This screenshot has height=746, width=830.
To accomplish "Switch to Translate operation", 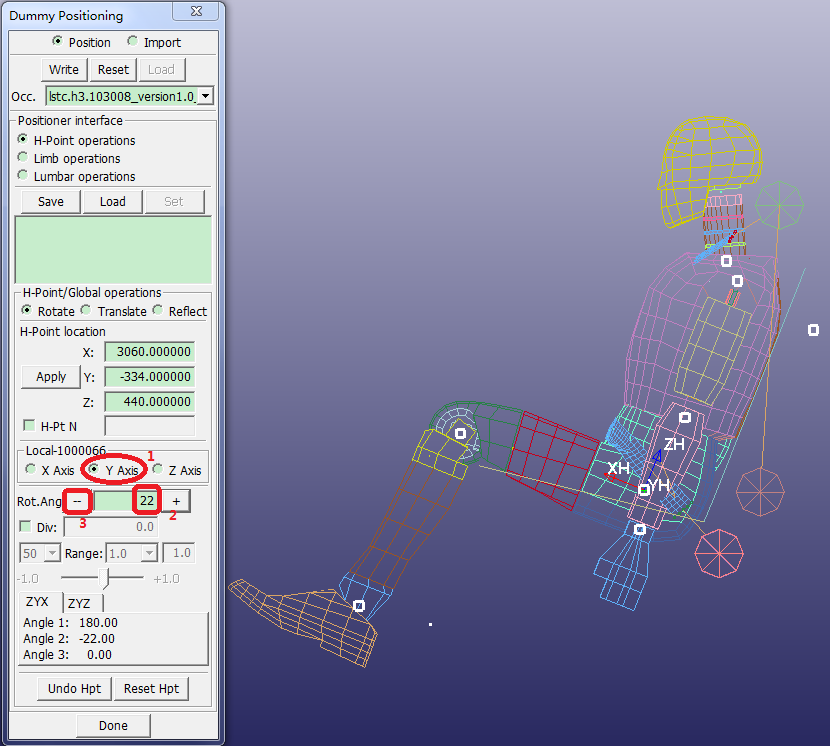I will point(86,311).
